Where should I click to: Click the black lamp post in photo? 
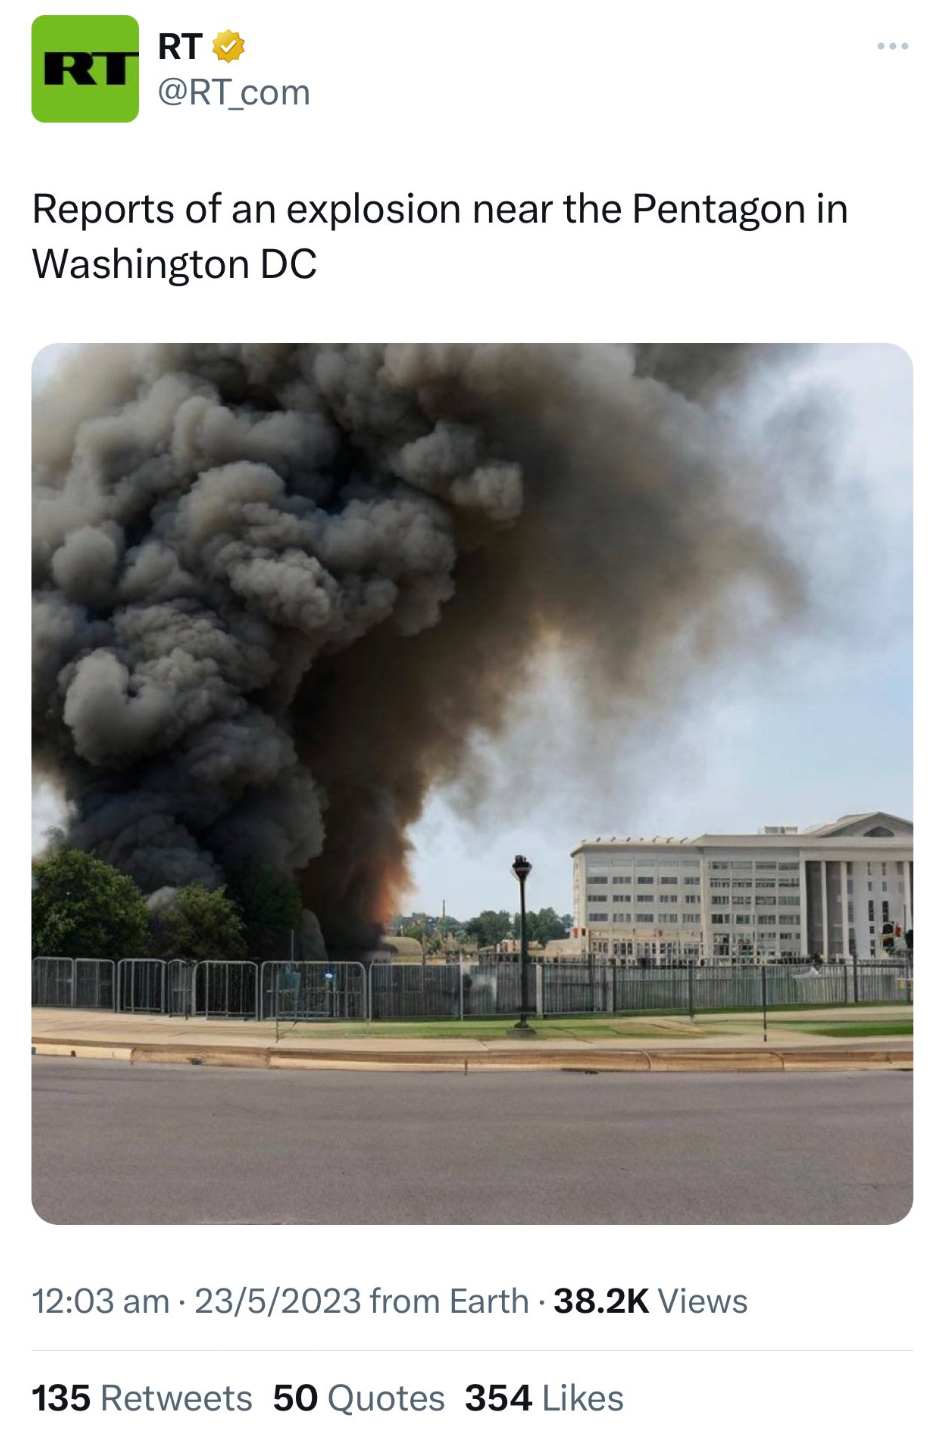click(x=522, y=940)
